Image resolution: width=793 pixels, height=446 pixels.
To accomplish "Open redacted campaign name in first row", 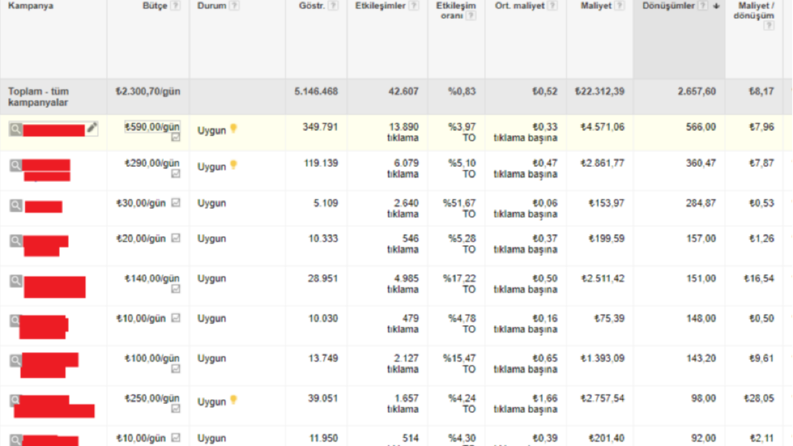I will (x=54, y=130).
